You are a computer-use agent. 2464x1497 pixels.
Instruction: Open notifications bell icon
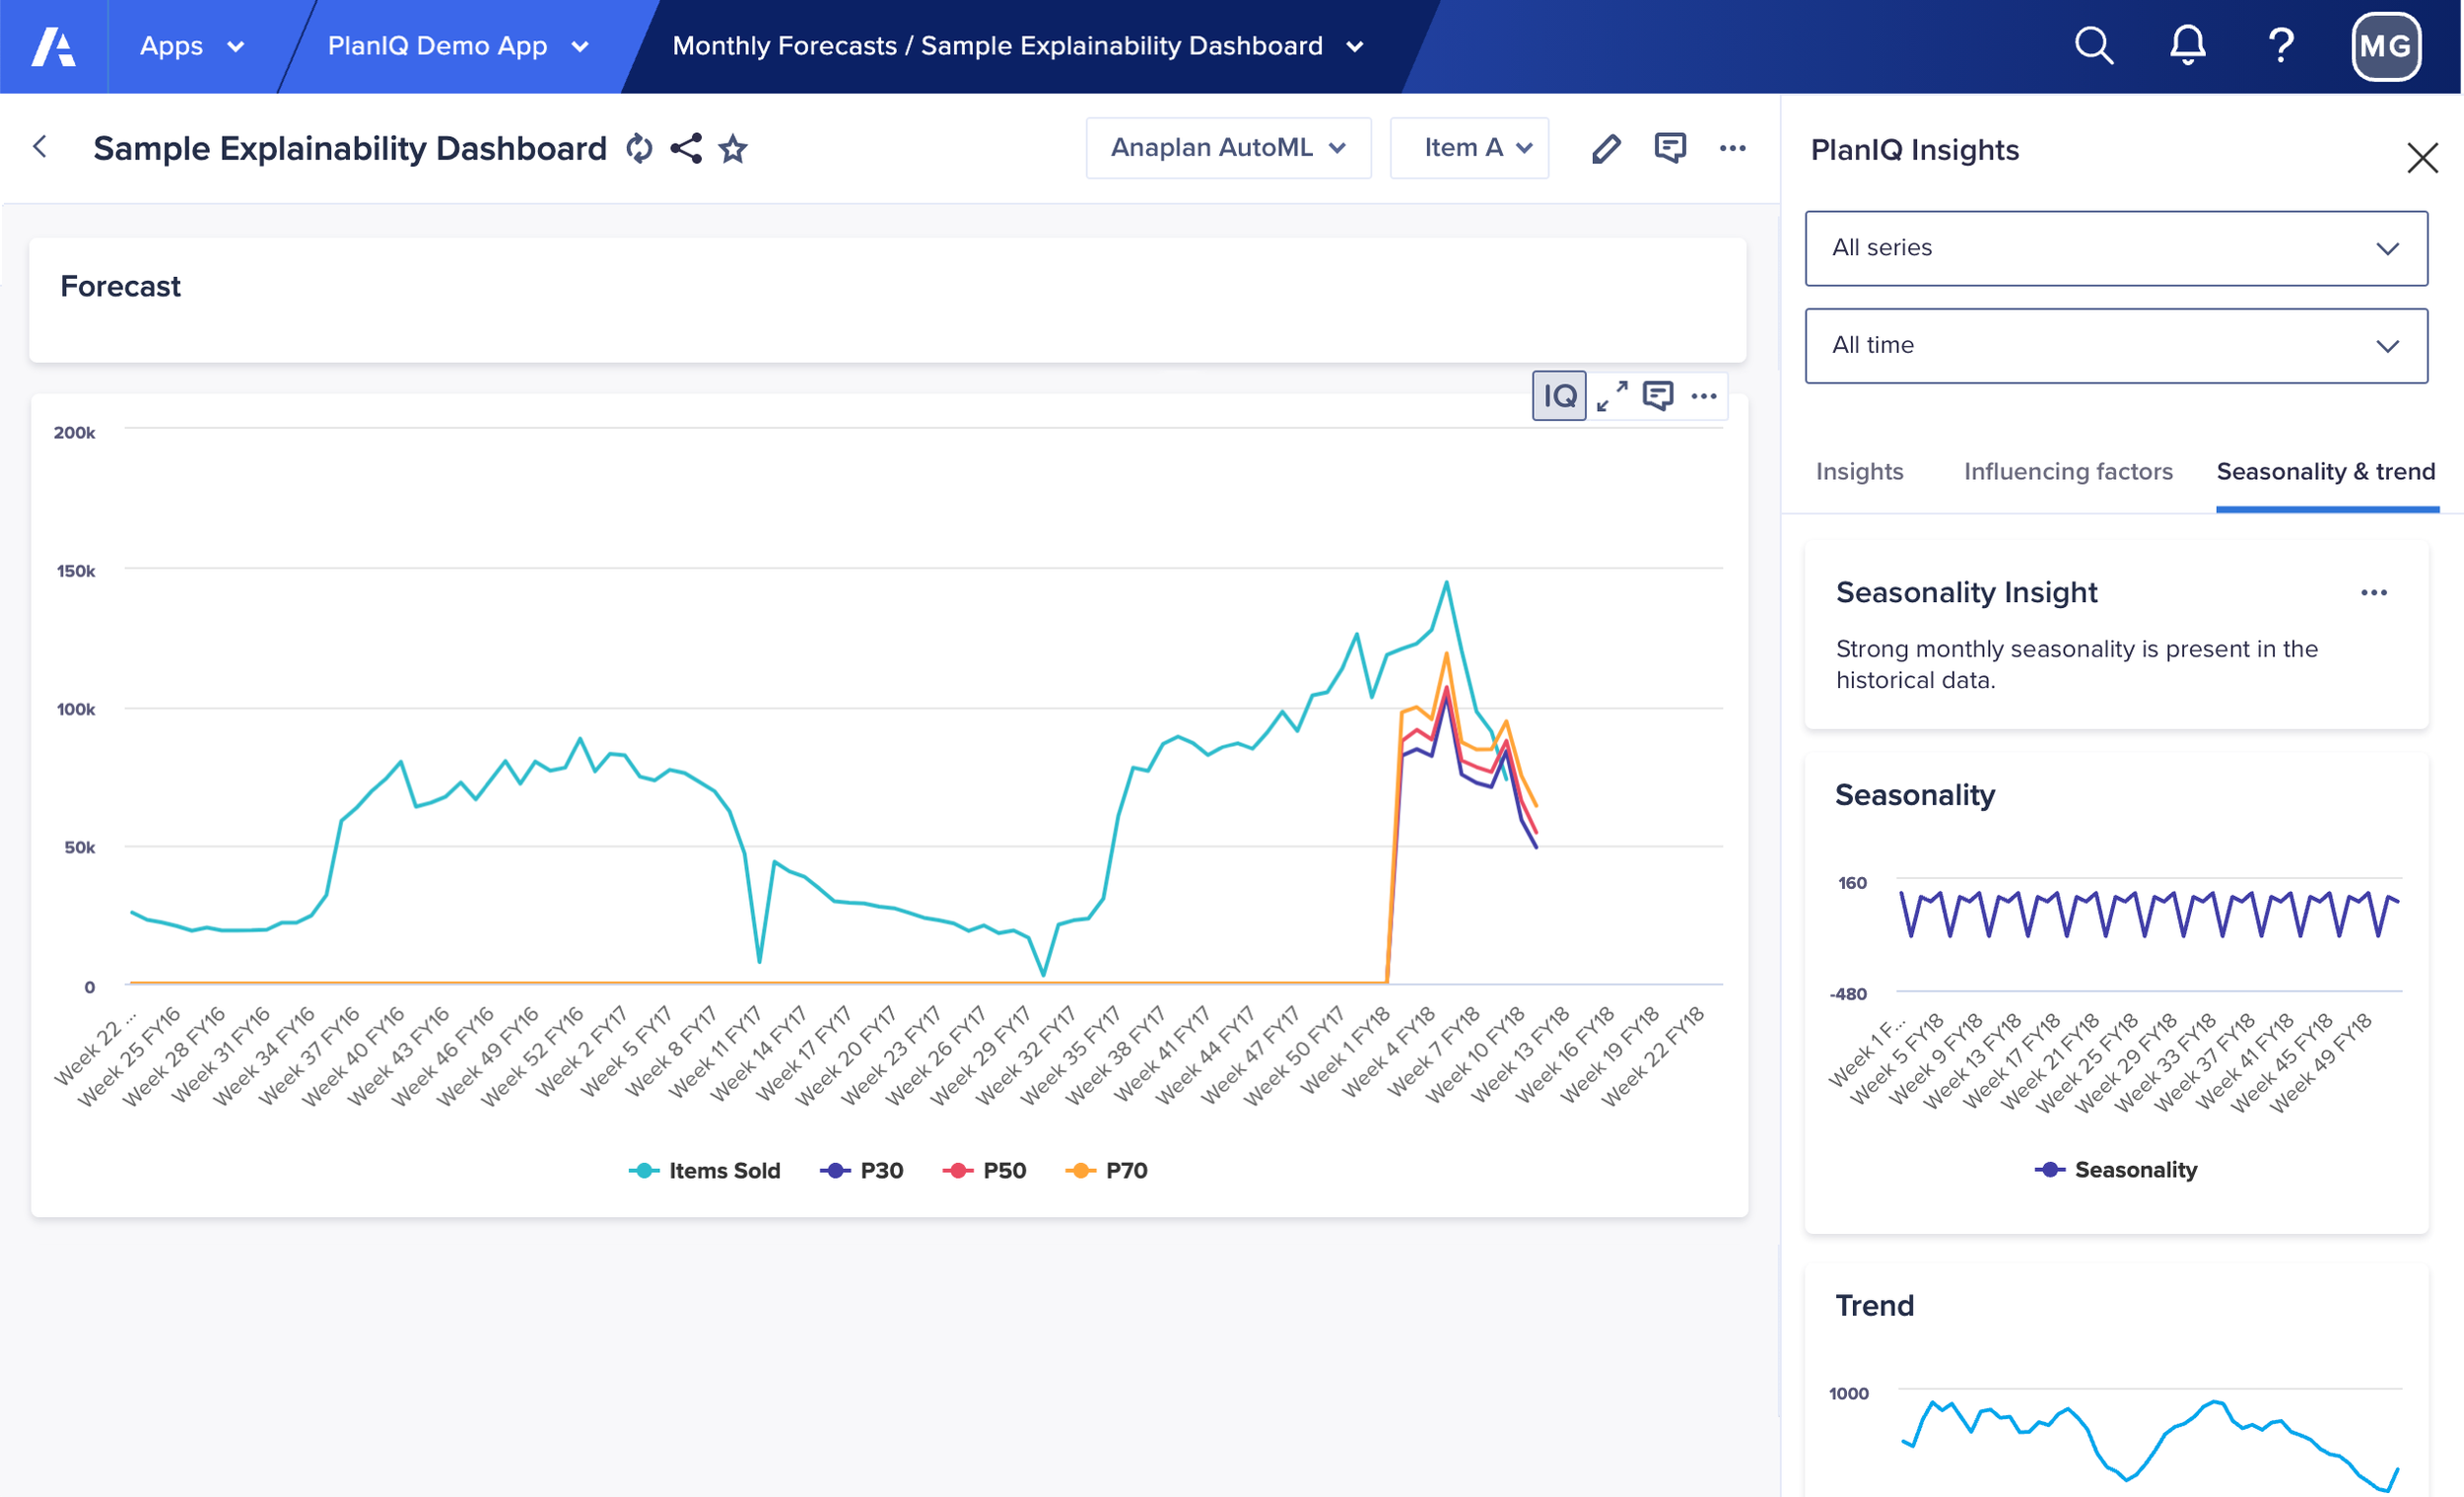tap(2187, 46)
